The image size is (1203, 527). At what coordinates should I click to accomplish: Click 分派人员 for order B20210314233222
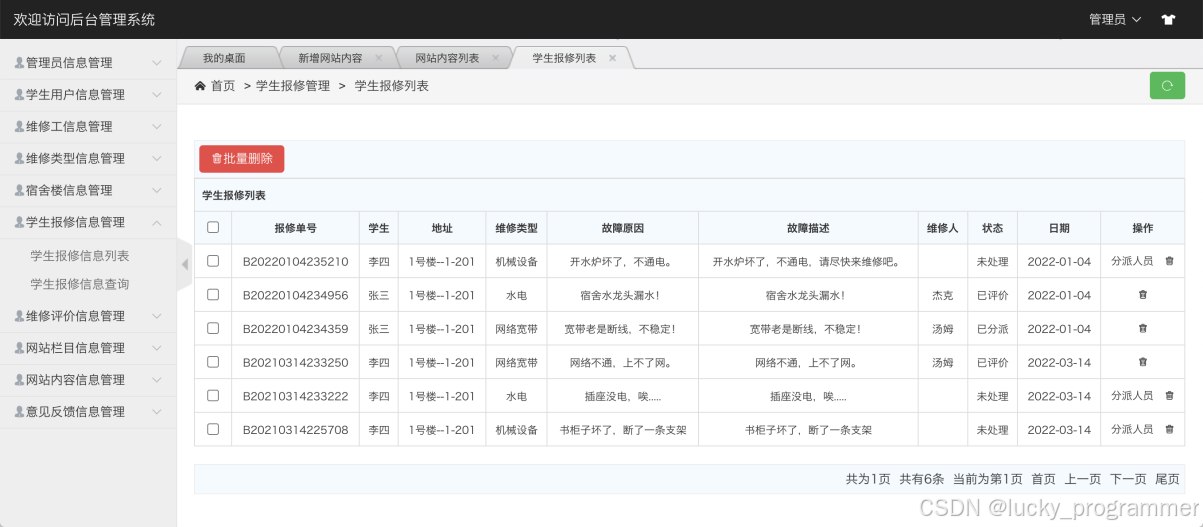pos(1132,396)
